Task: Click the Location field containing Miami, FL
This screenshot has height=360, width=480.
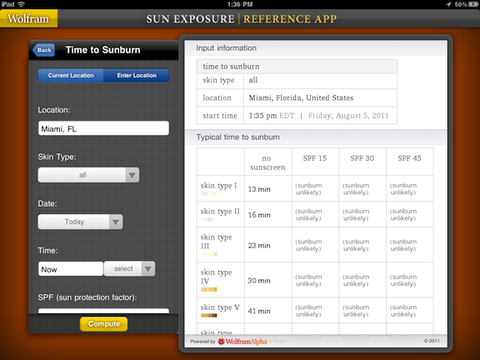Action: tap(103, 128)
